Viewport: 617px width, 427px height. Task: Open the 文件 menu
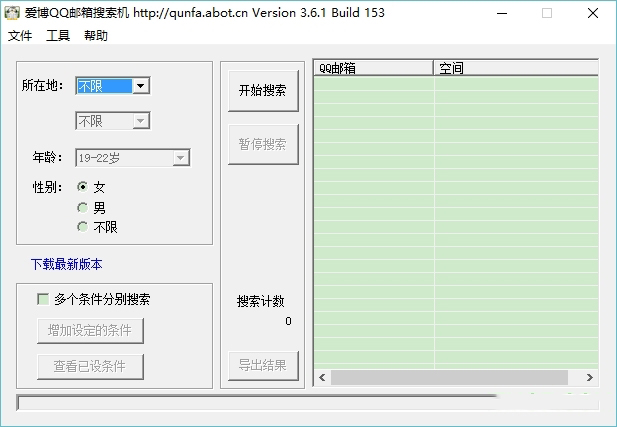point(20,36)
